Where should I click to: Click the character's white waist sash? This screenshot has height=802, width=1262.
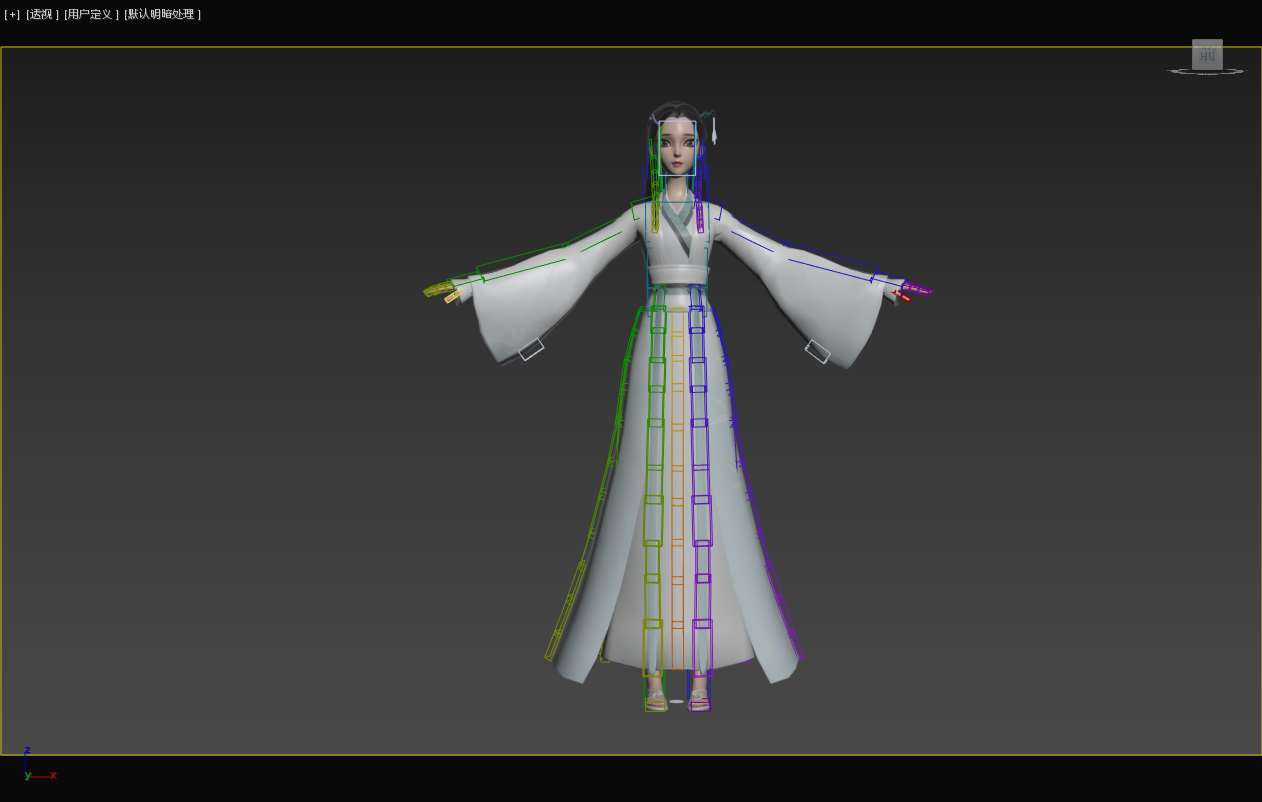(x=677, y=275)
